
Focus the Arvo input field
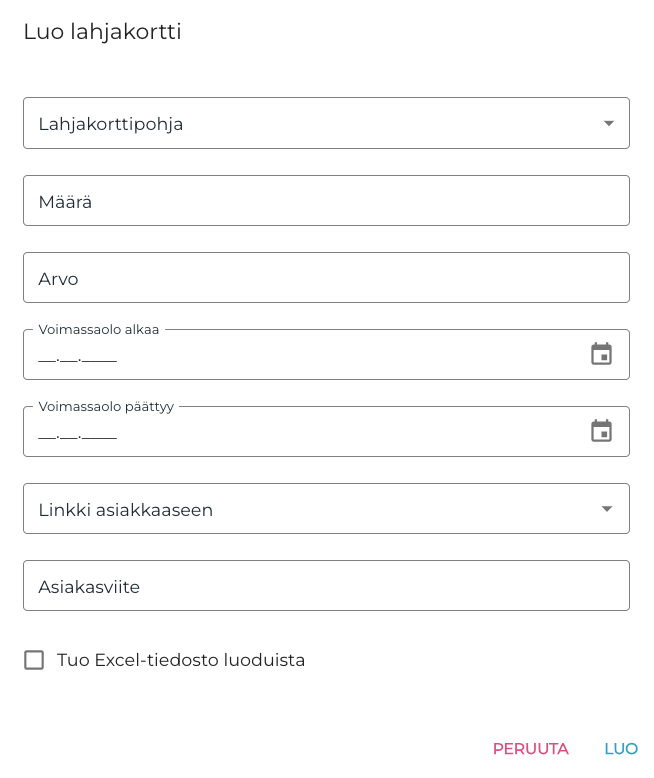pos(326,278)
